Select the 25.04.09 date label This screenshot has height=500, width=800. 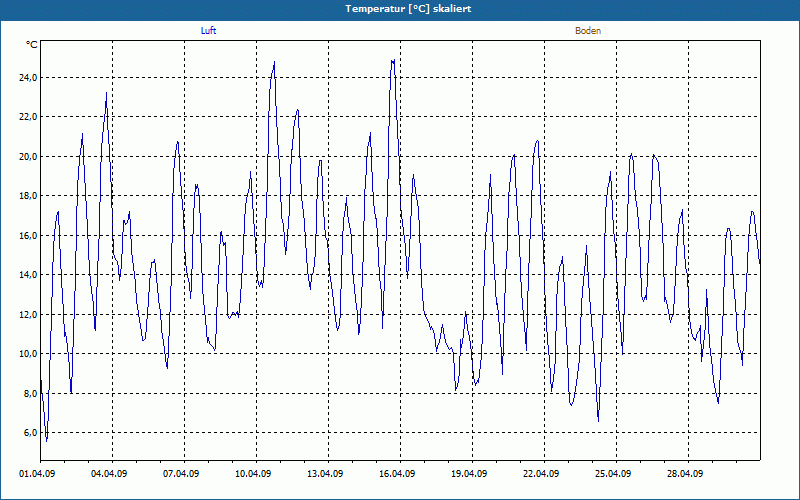click(x=613, y=474)
